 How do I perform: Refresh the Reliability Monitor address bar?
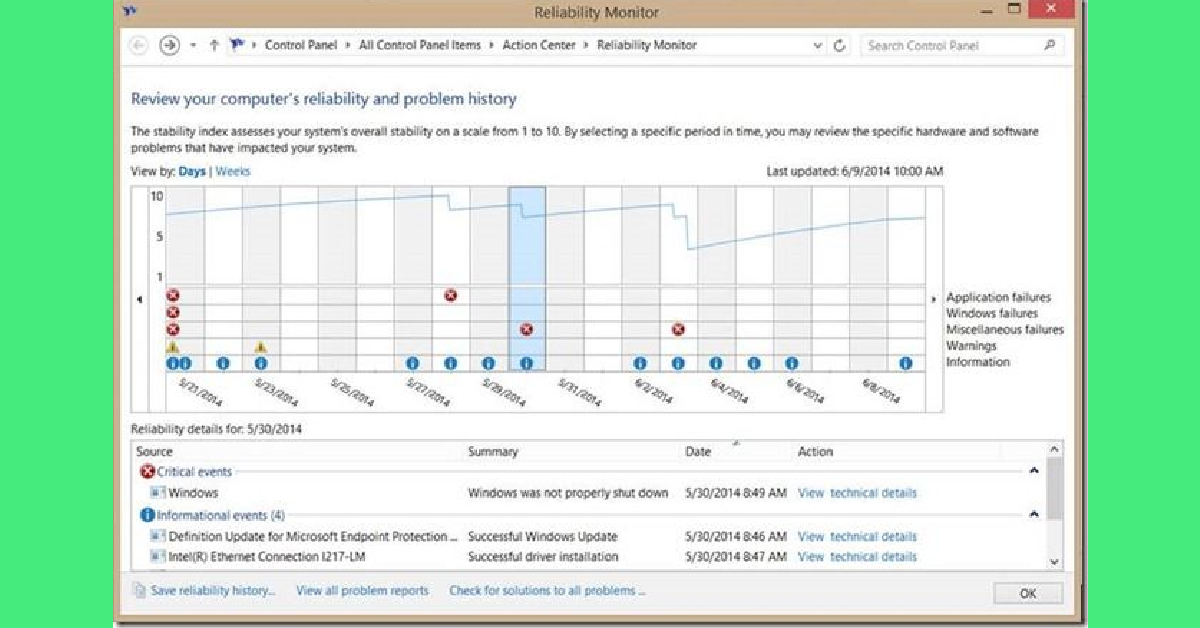pyautogui.click(x=840, y=45)
